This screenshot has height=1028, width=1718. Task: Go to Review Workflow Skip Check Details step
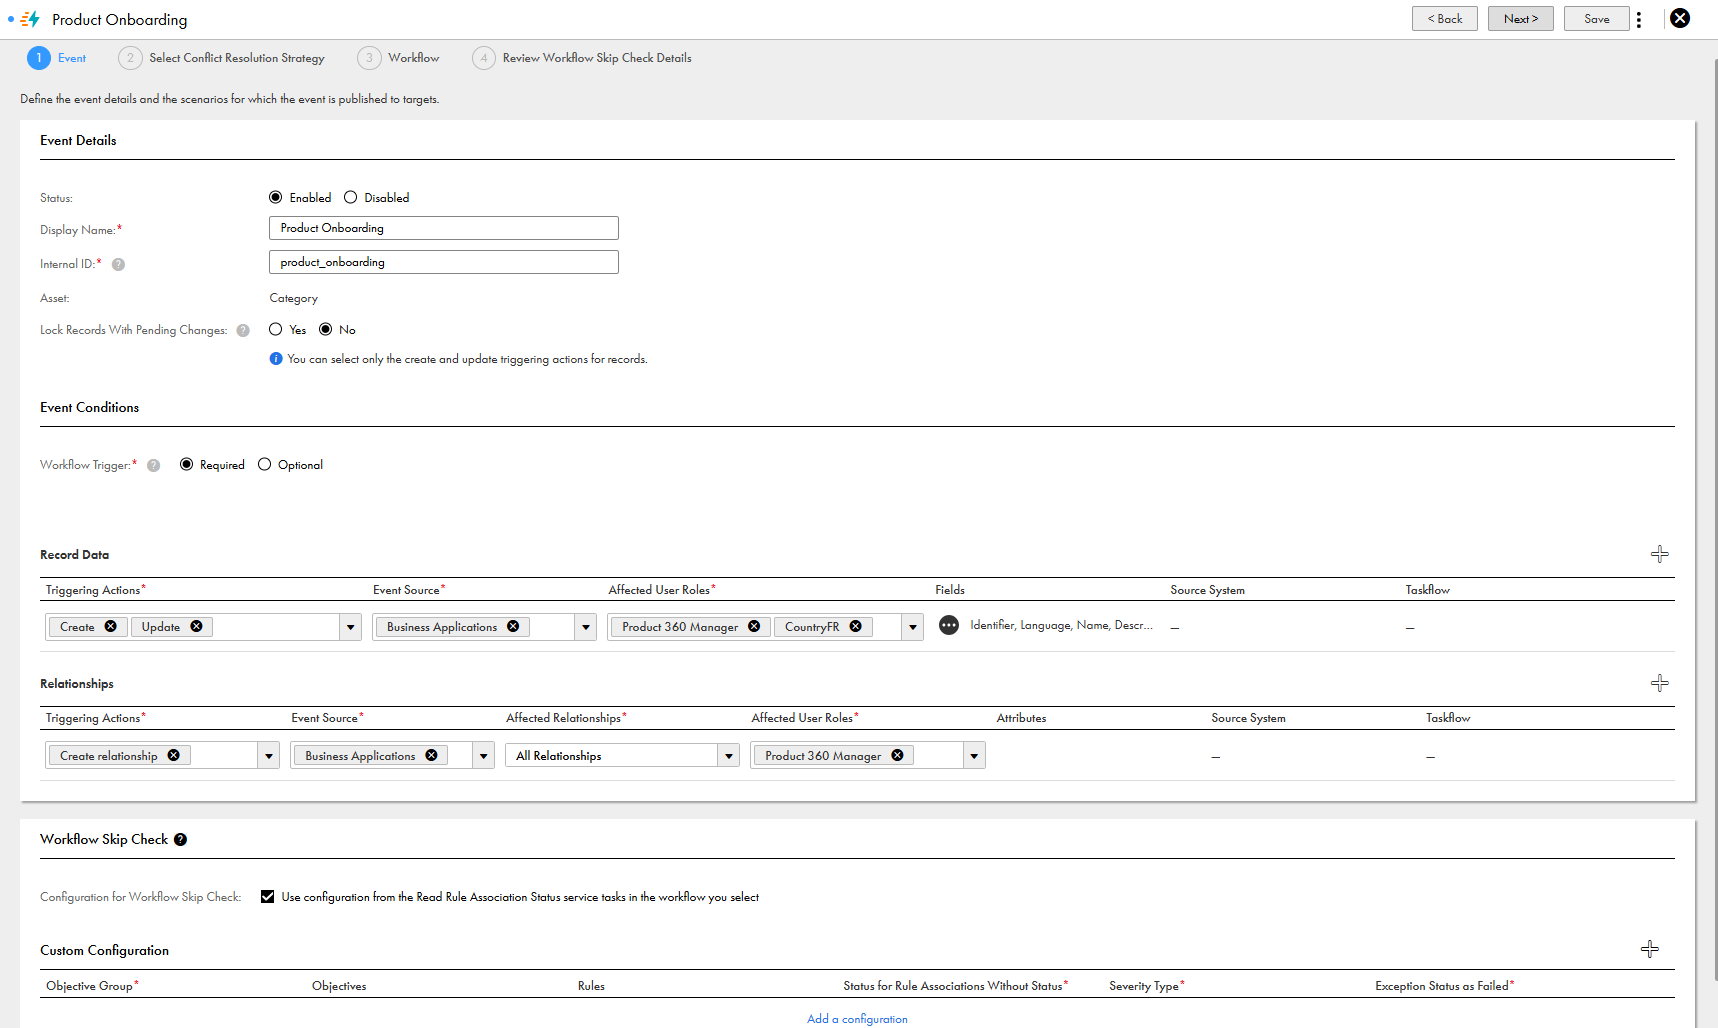582,58
